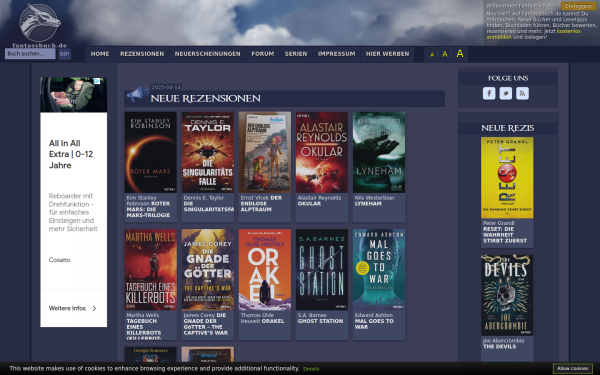Image resolution: width=600 pixels, height=375 pixels.
Task: Select the medium font size A
Action: pos(445,54)
